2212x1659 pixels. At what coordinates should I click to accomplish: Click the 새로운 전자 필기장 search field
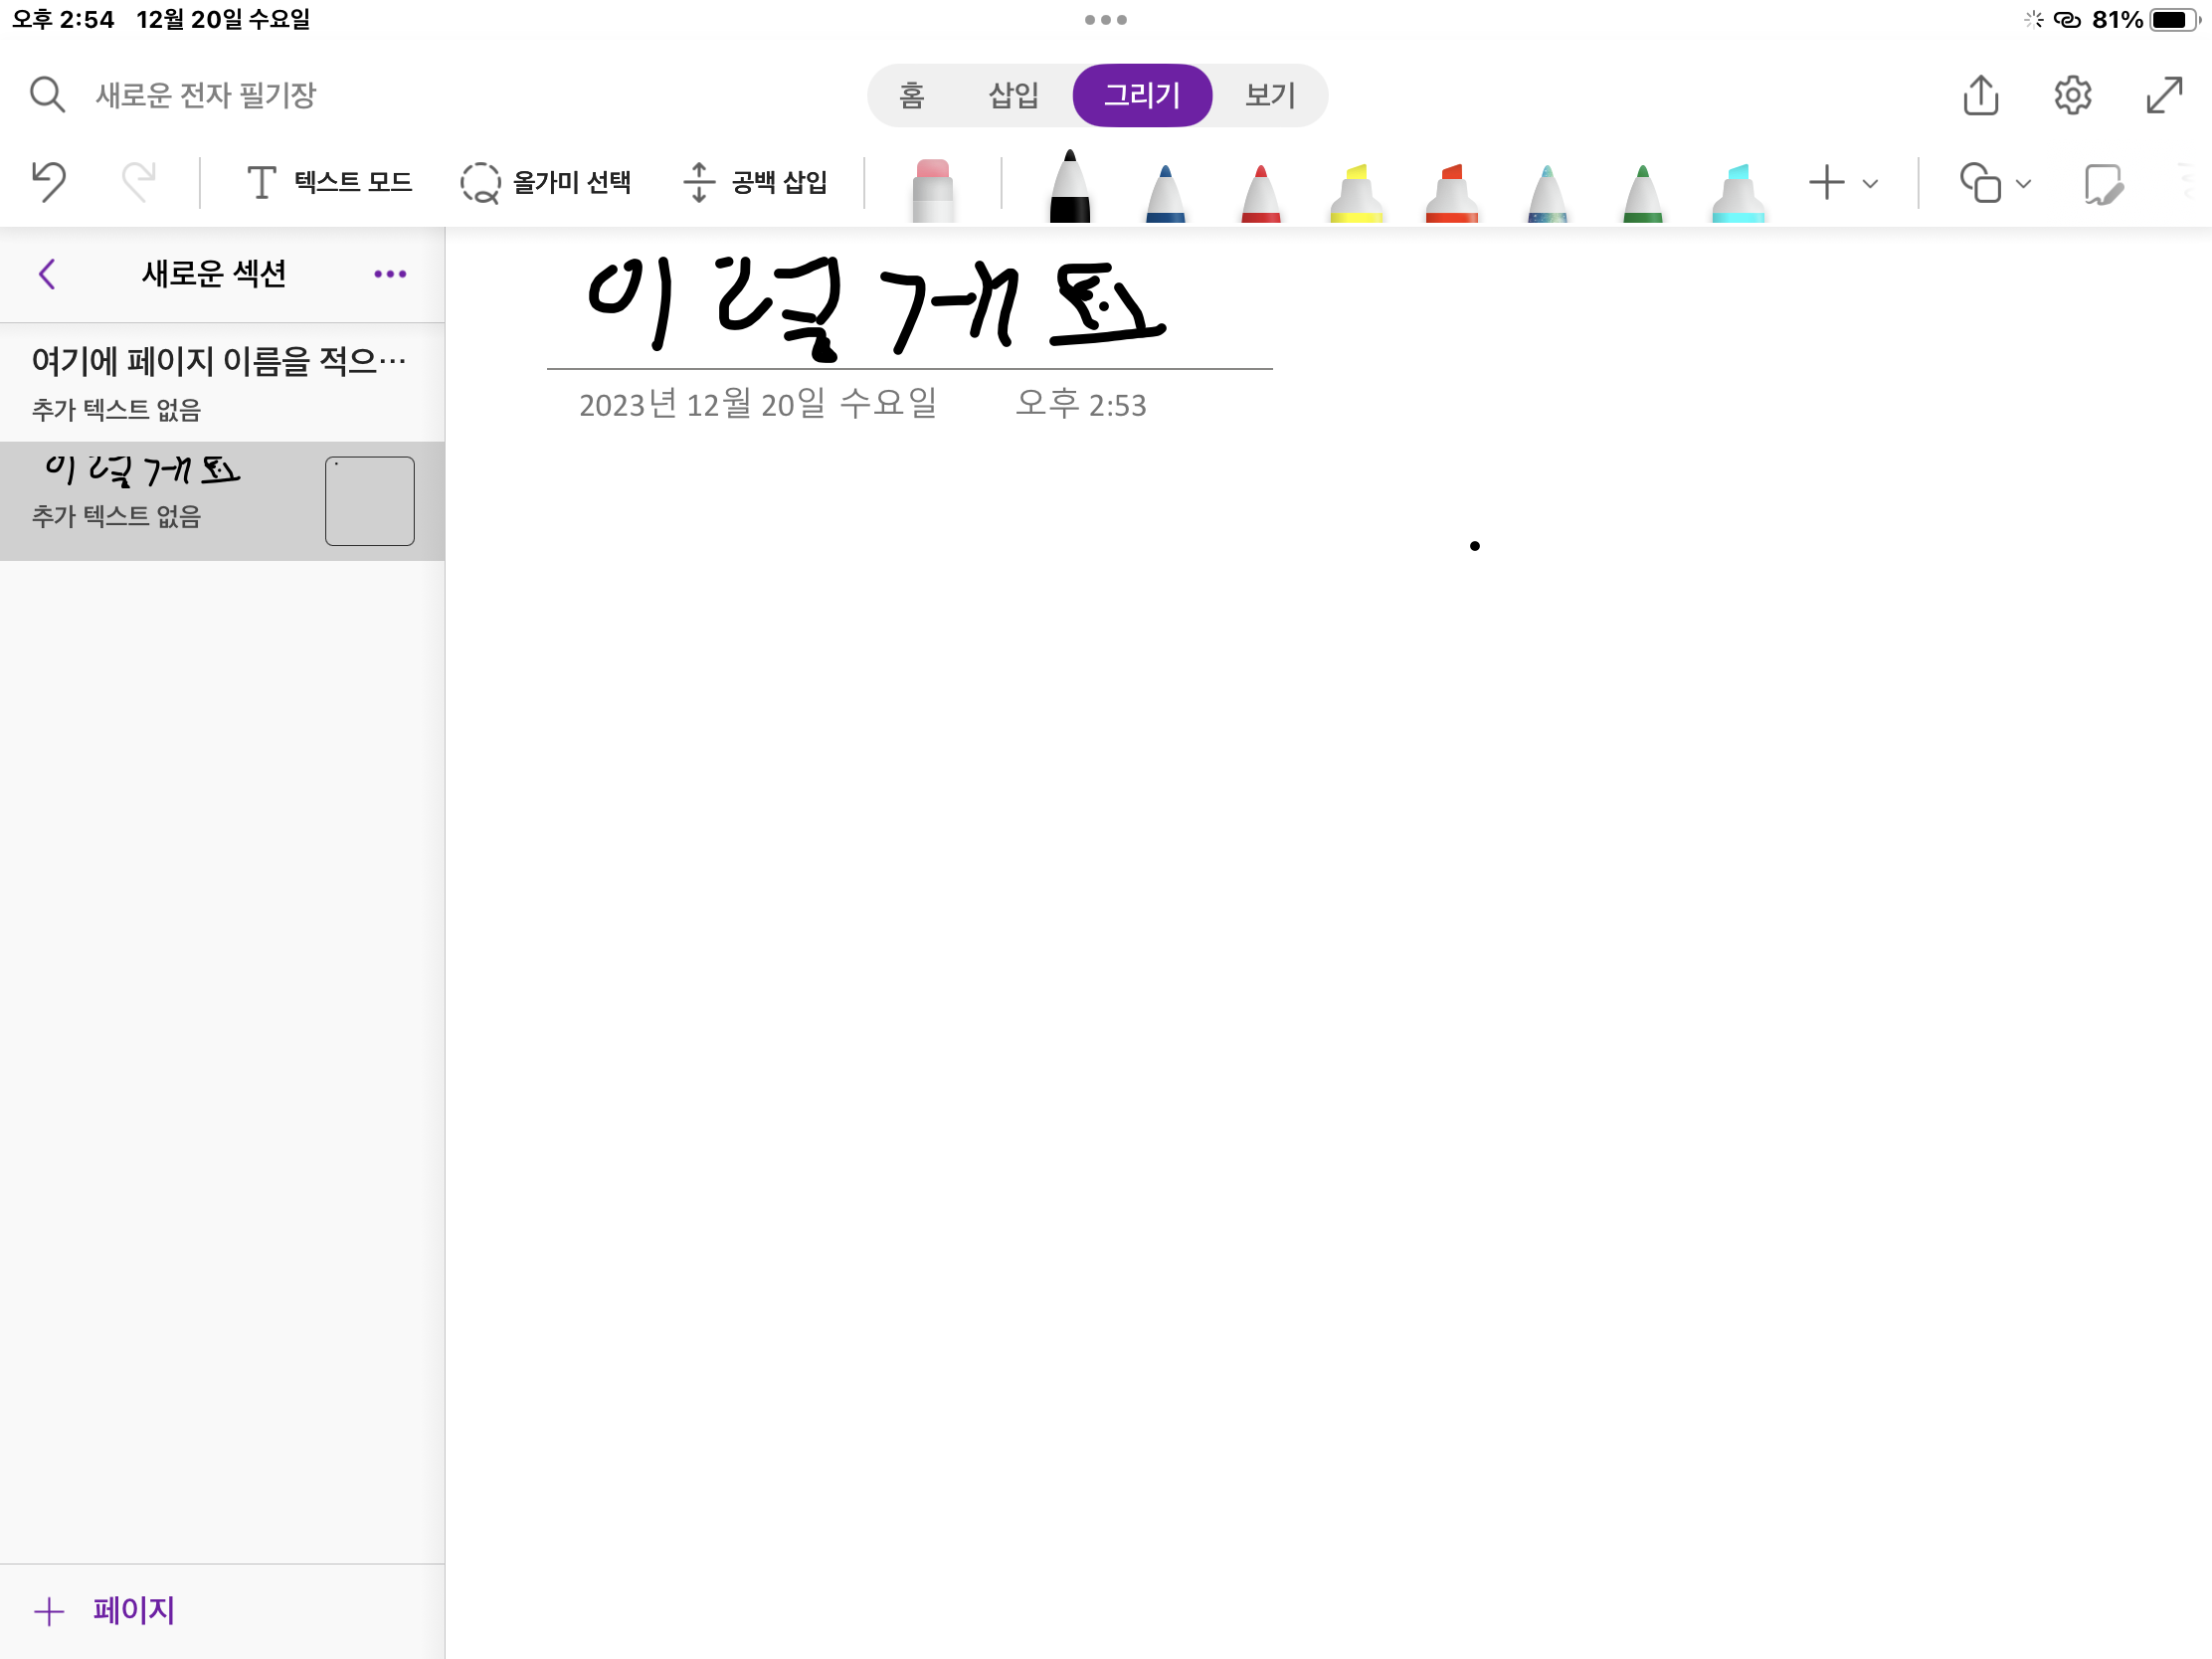tap(205, 96)
